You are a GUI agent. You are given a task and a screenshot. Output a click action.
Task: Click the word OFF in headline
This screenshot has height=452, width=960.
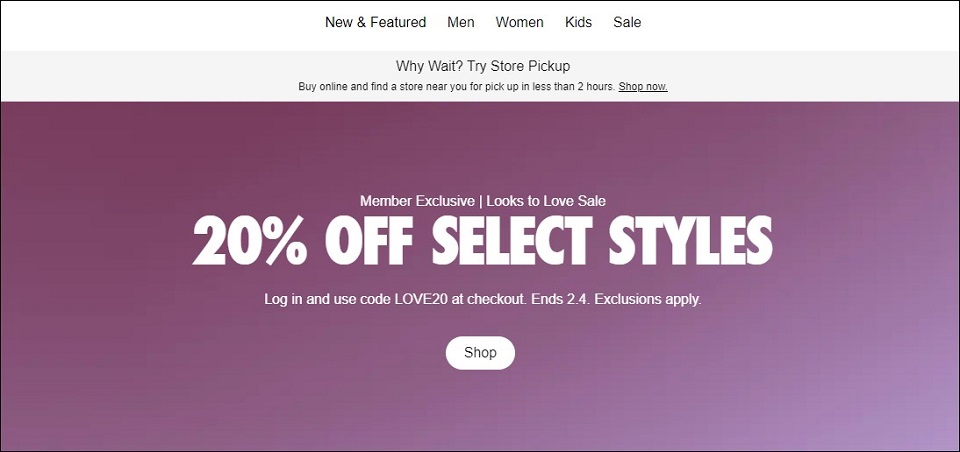click(x=369, y=241)
